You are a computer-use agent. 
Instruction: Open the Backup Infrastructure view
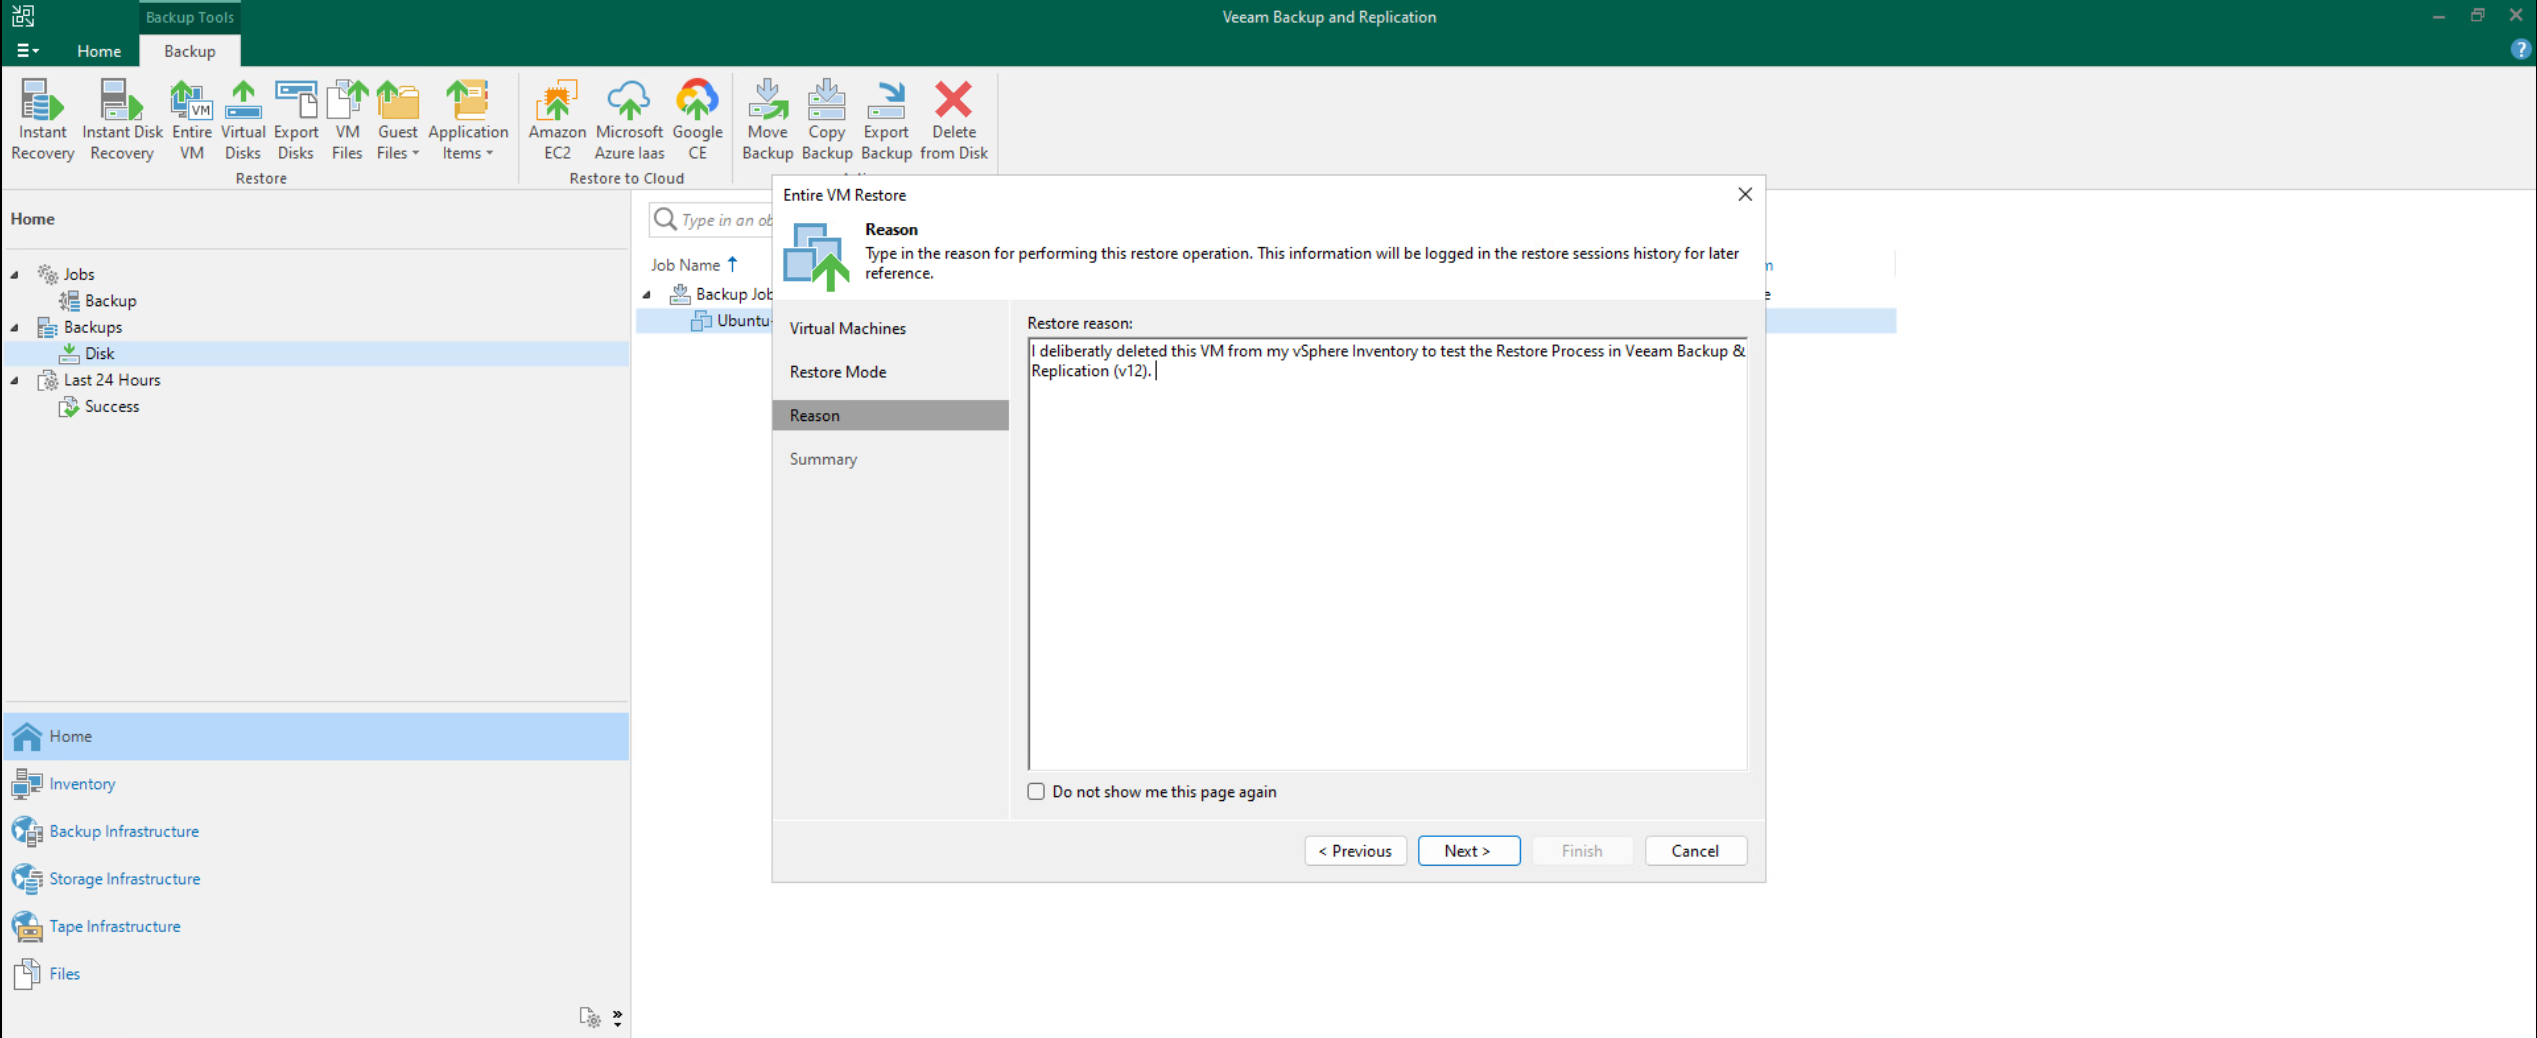pos(124,831)
